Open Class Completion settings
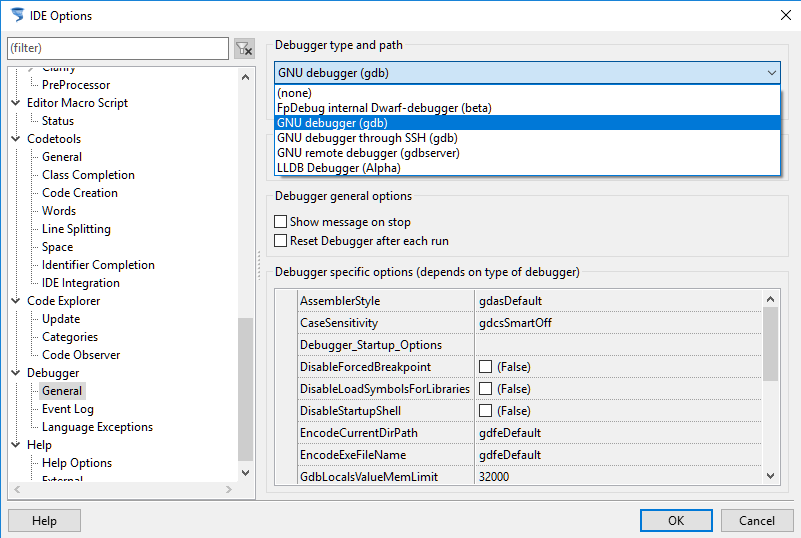Image resolution: width=801 pixels, height=538 pixels. coord(88,175)
